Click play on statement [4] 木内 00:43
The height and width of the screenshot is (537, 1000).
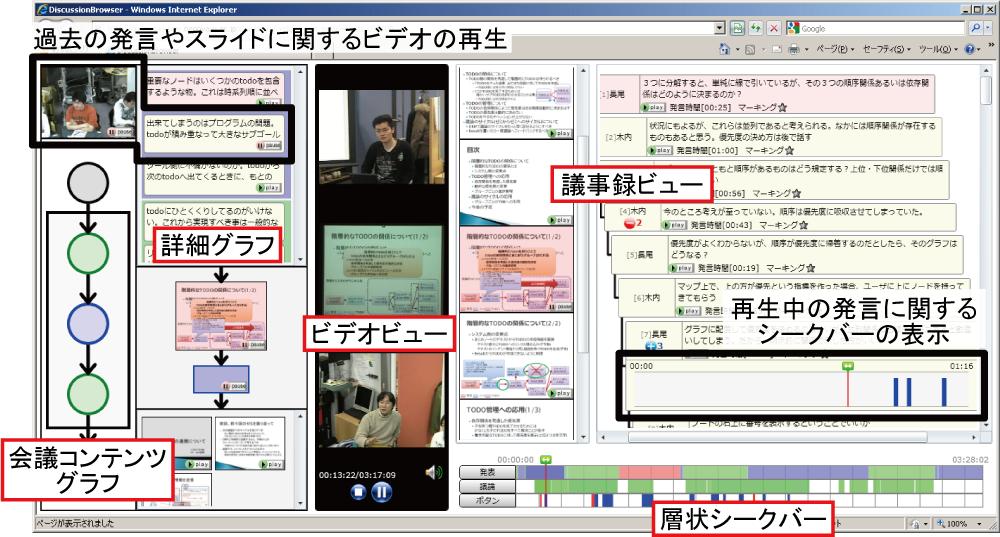click(675, 225)
